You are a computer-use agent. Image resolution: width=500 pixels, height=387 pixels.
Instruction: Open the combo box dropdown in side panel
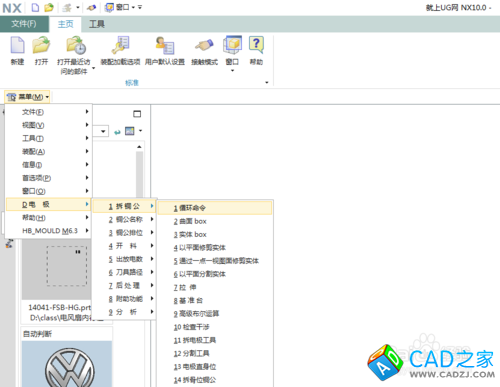[x=103, y=131]
